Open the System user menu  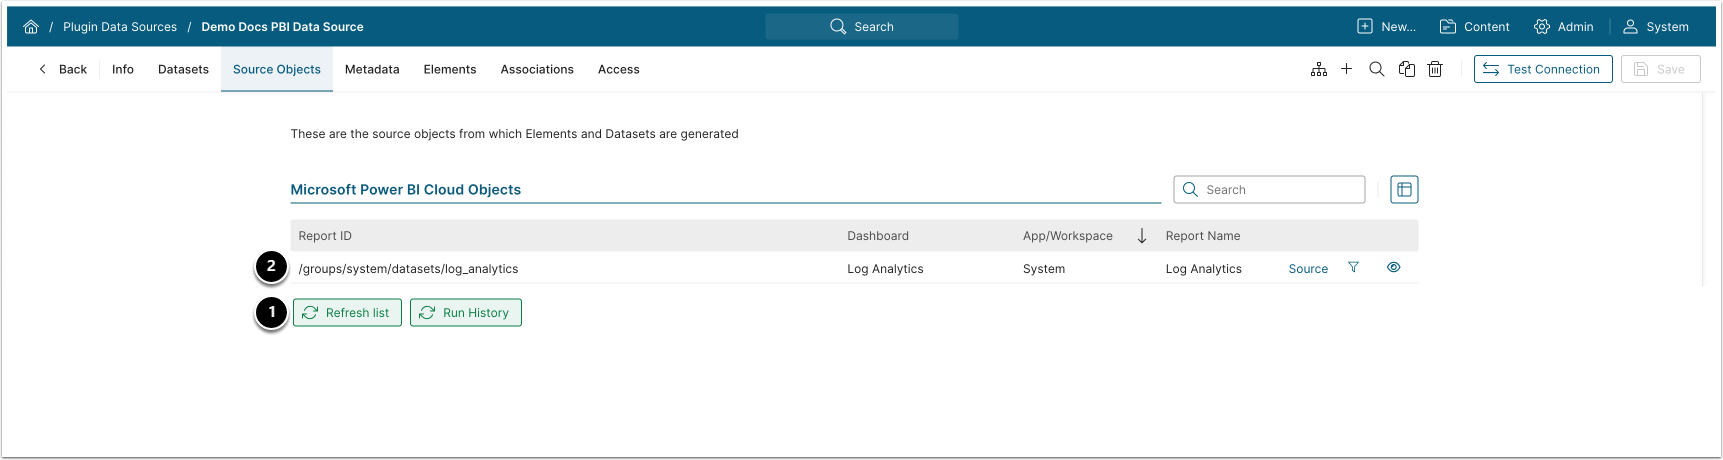pos(1656,27)
